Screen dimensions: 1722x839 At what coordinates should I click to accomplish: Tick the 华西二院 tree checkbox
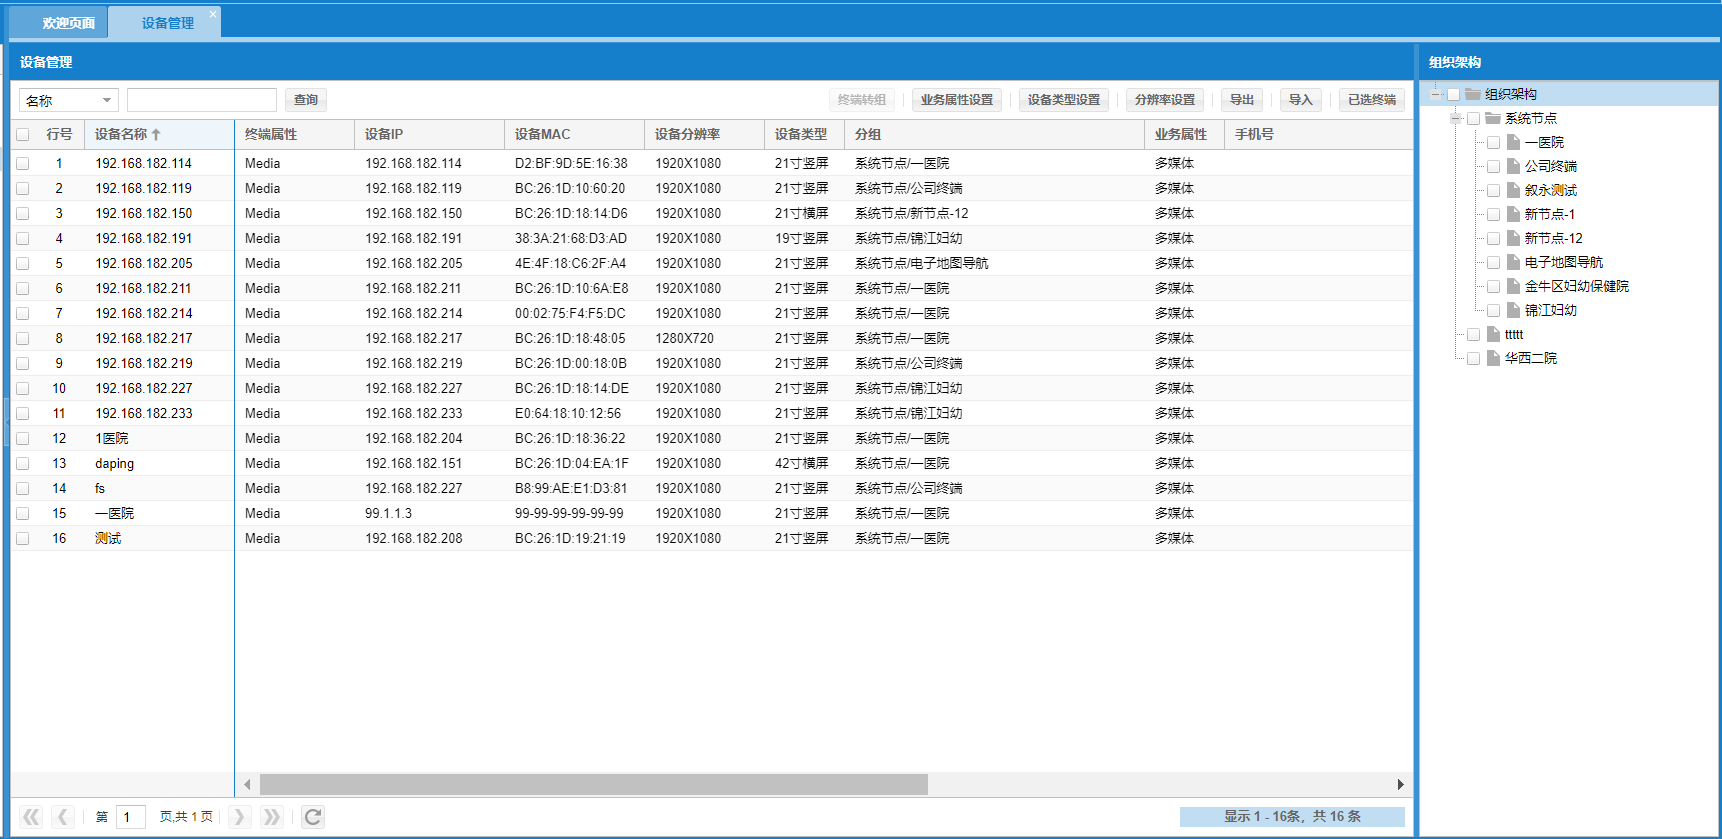1473,358
